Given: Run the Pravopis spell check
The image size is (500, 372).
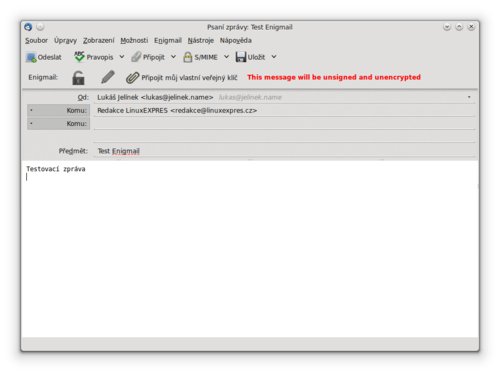Looking at the screenshot, I should tap(79, 57).
